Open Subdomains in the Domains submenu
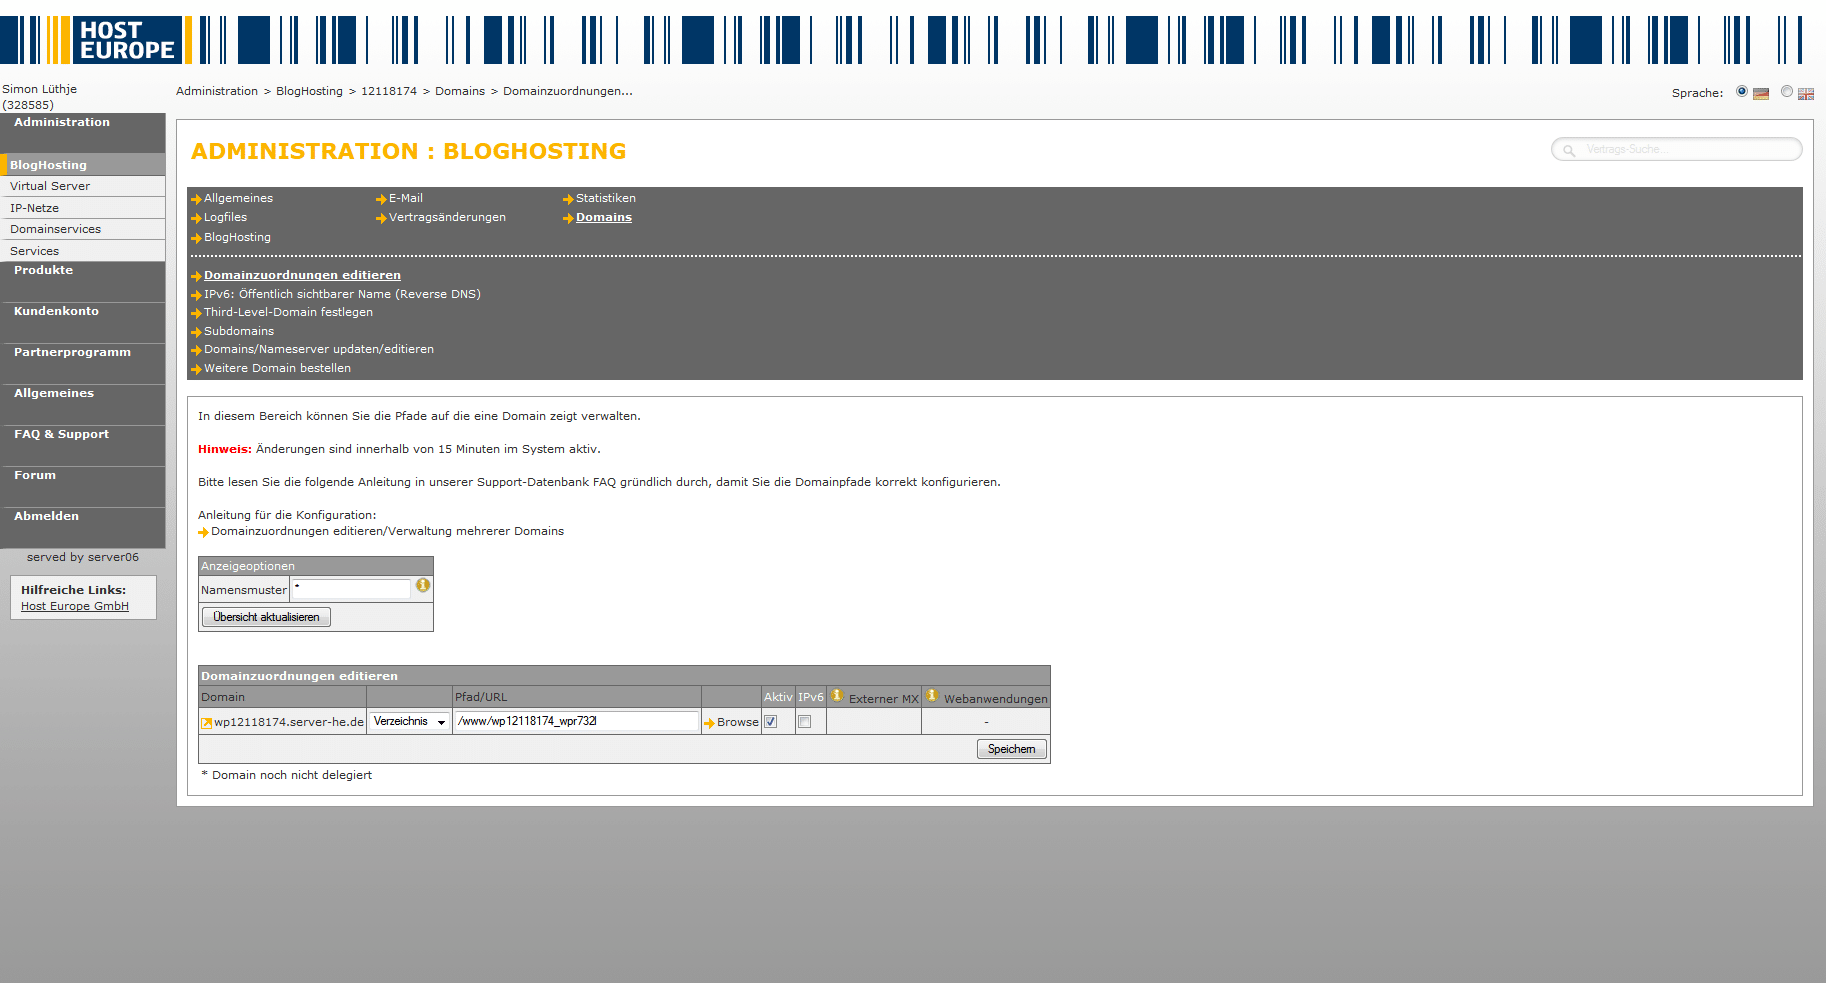Viewport: 1826px width, 983px height. click(x=238, y=331)
